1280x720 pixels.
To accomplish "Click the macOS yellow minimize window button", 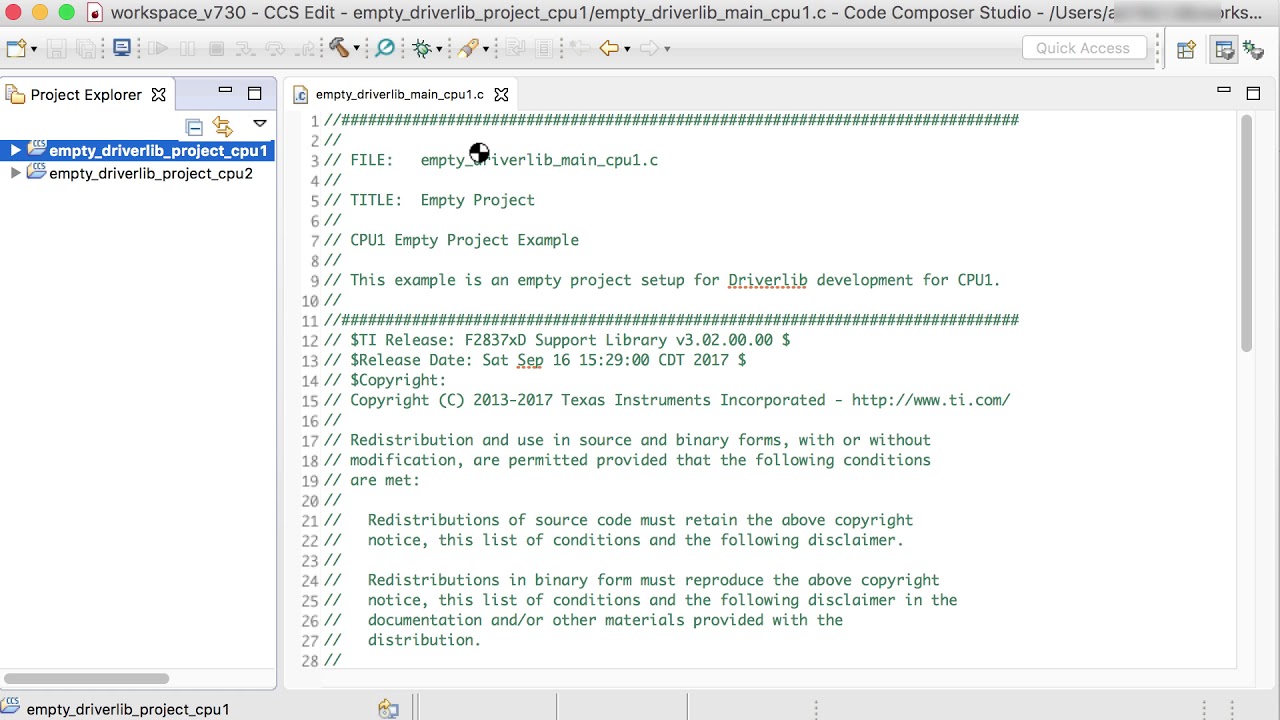I will click(x=40, y=13).
